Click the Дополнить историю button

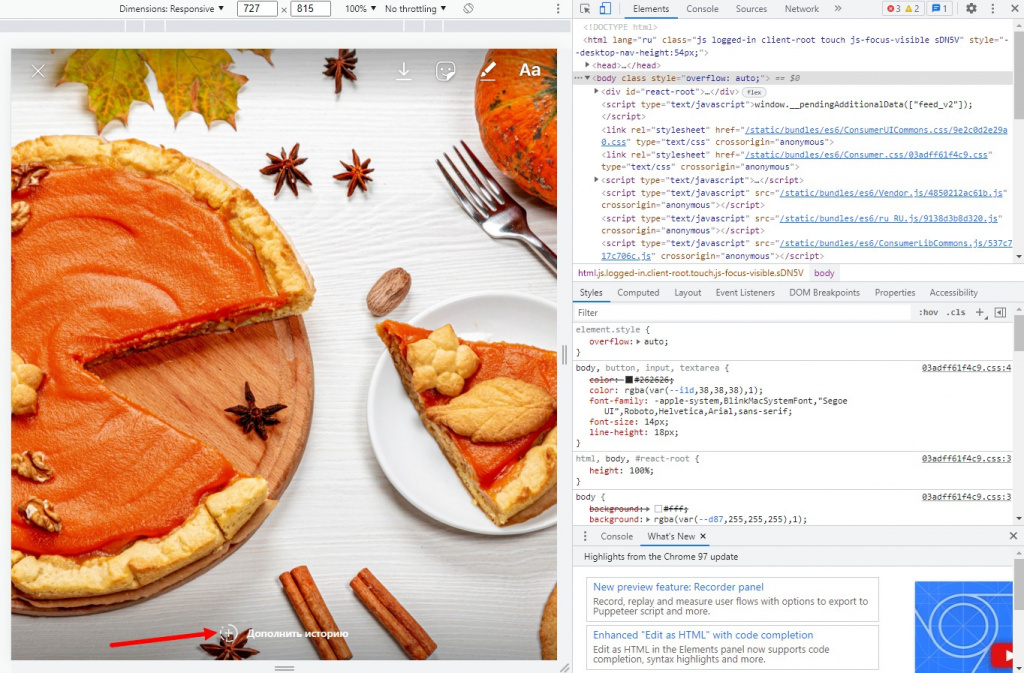(284, 633)
